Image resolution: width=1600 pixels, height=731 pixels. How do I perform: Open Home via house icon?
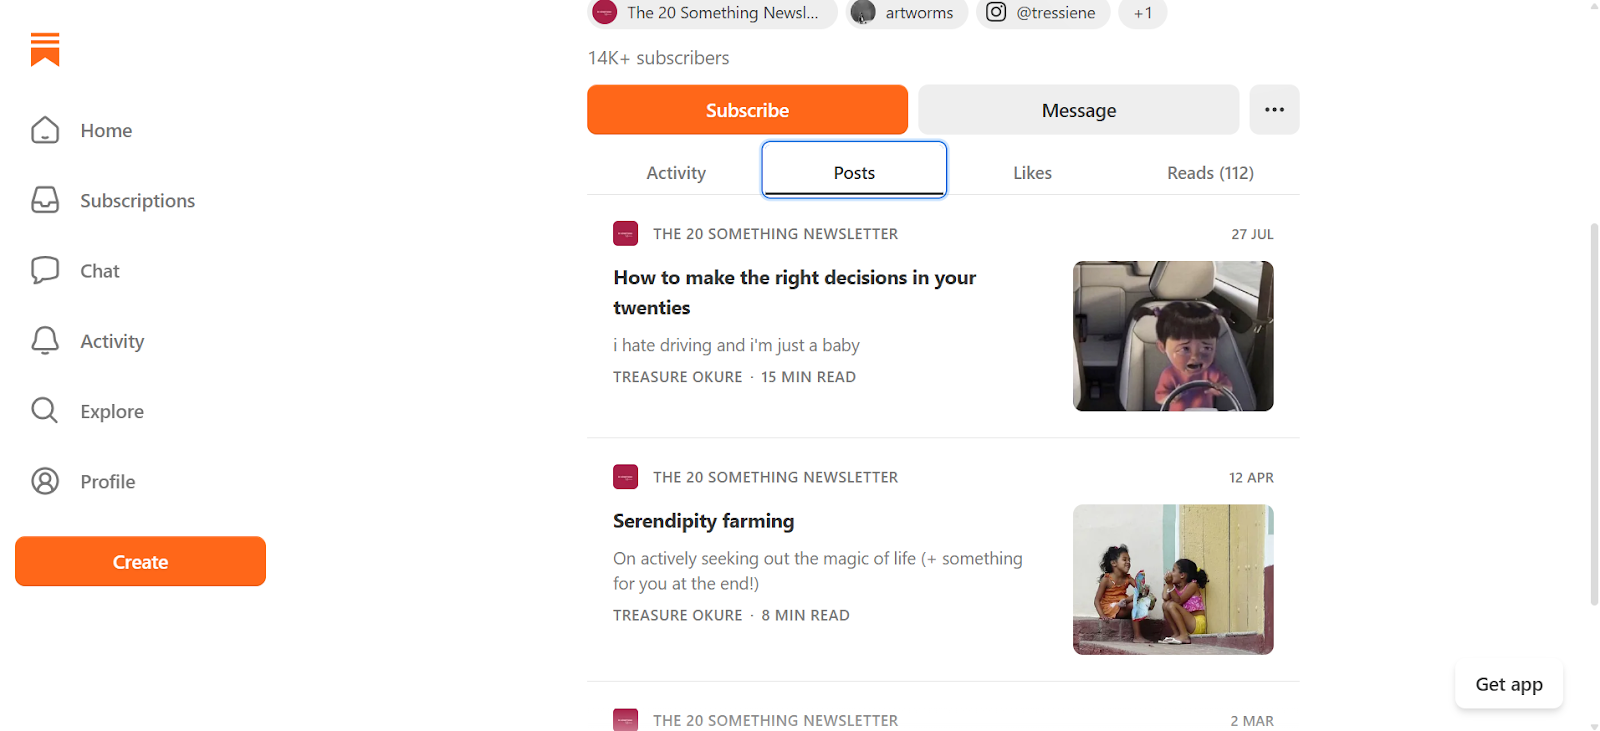point(45,130)
